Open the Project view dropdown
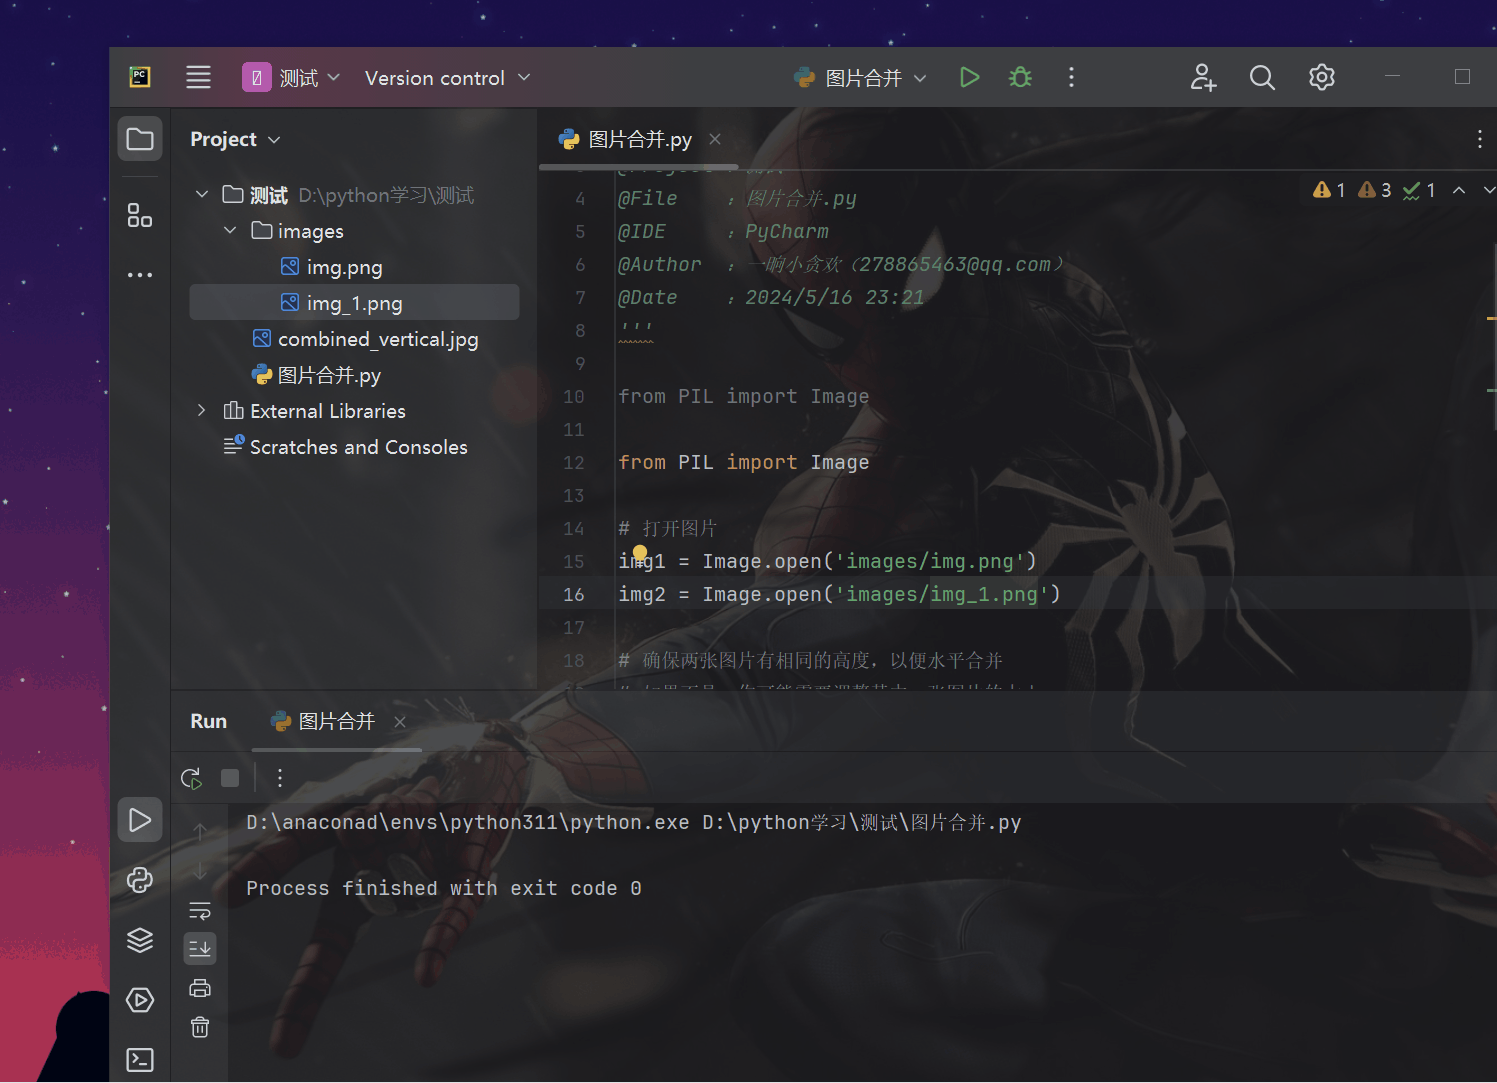This screenshot has height=1083, width=1497. point(235,139)
